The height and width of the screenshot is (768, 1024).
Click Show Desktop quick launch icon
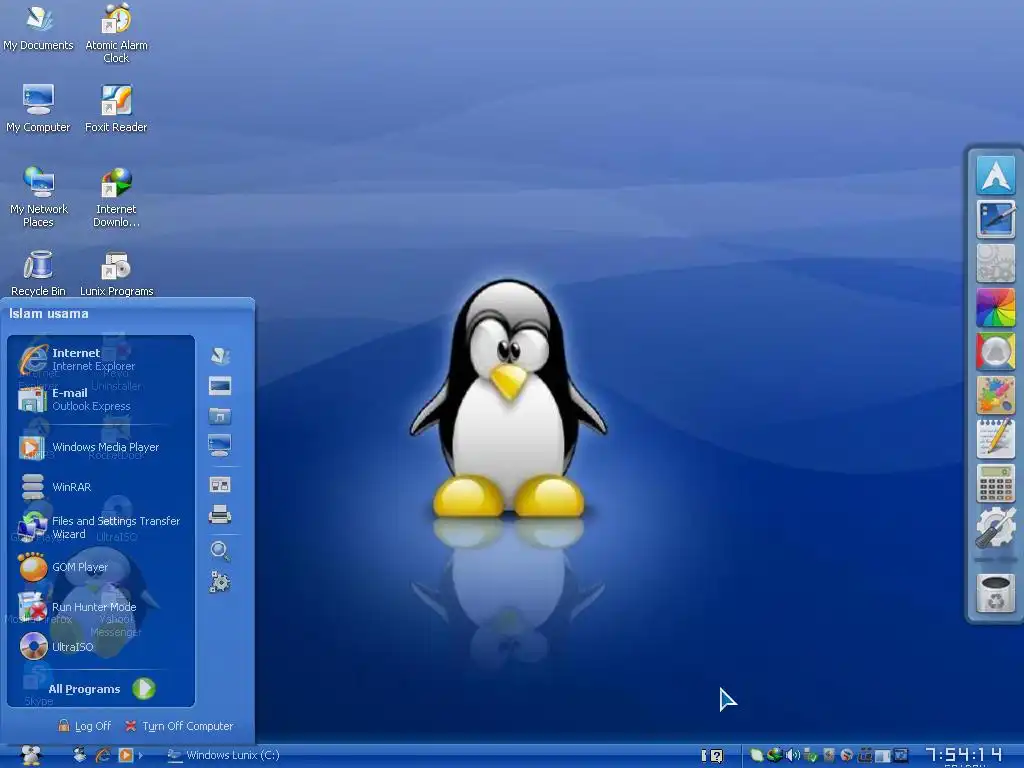[80, 755]
